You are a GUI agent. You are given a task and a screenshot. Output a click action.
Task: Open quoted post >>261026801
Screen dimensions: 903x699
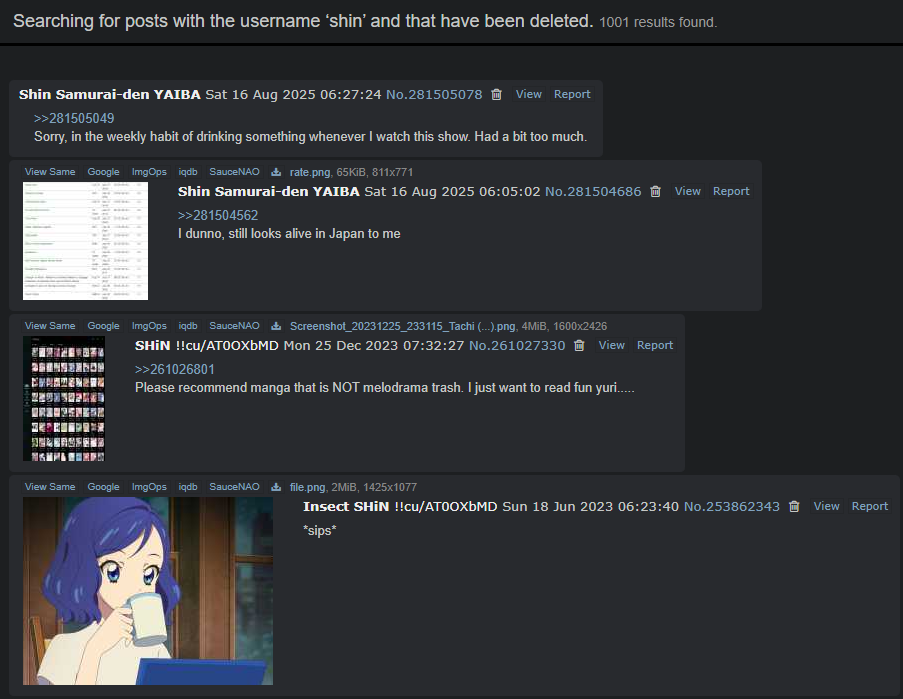(x=174, y=369)
